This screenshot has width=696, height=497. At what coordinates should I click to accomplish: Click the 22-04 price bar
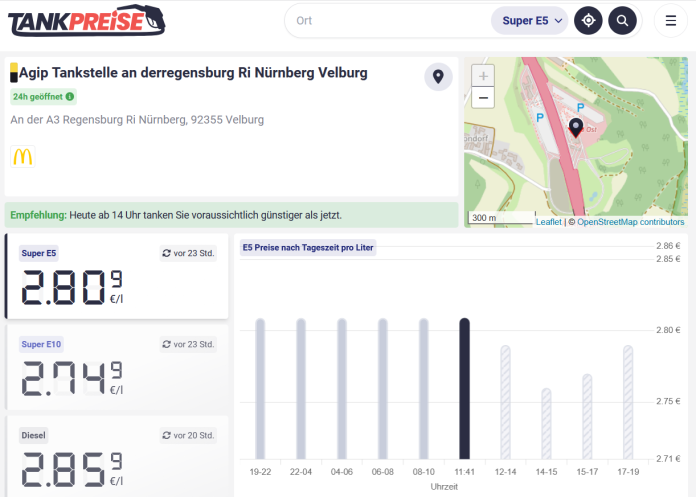point(301,389)
